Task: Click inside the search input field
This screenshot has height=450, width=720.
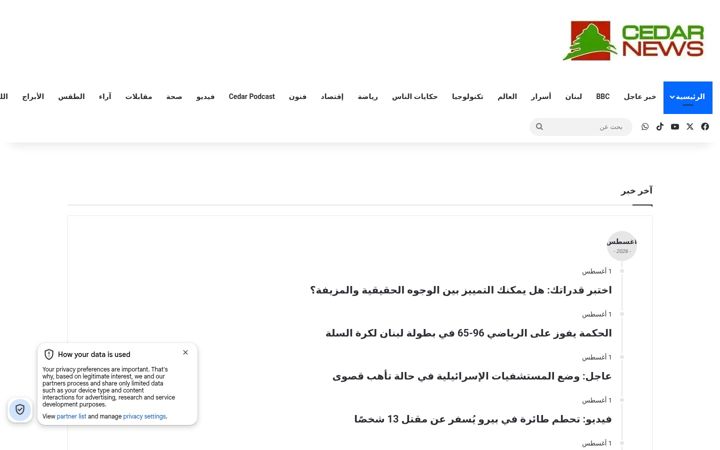Action: pos(581,127)
